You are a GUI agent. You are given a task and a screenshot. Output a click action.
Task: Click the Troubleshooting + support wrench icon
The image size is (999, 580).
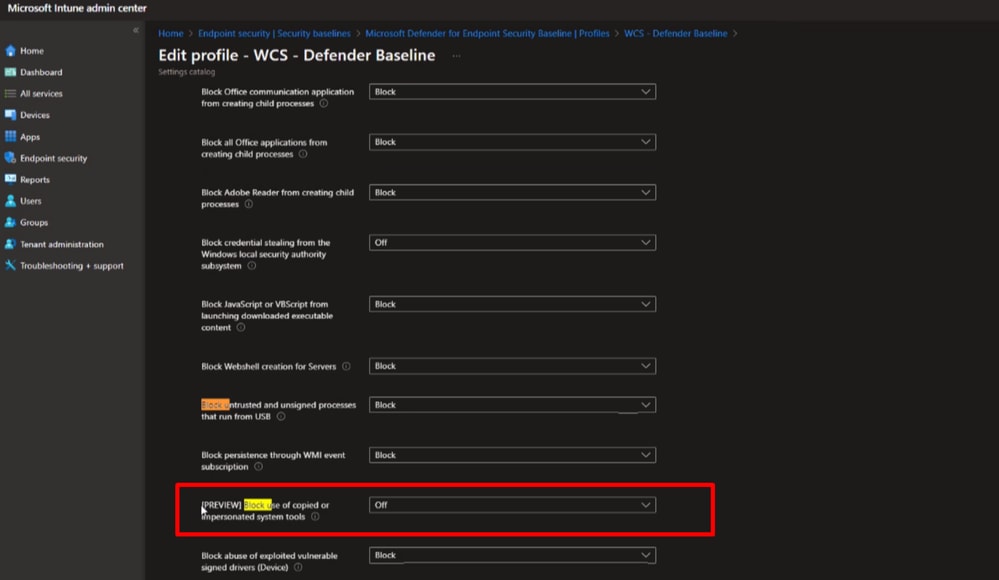10,265
